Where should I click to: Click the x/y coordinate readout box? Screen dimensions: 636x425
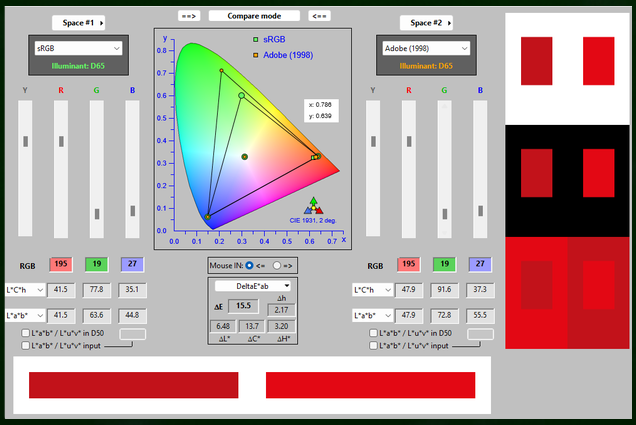click(x=321, y=110)
